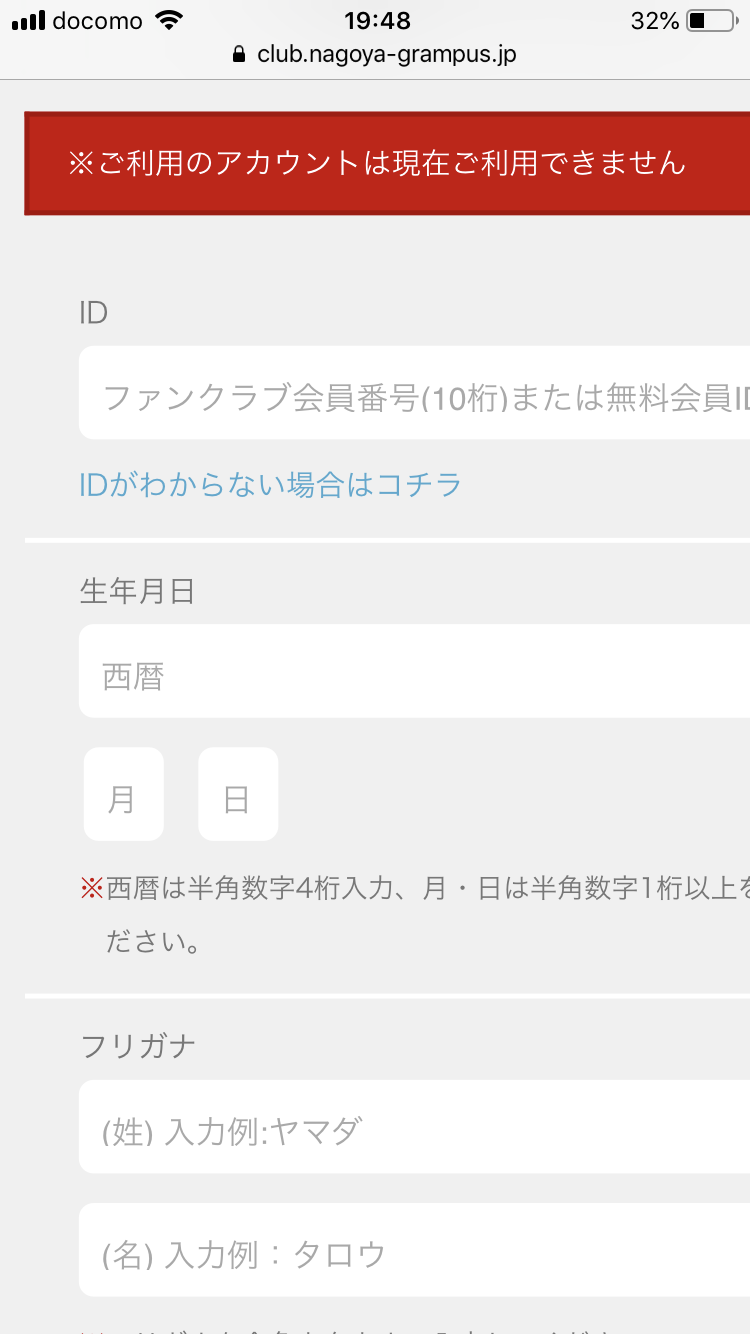The image size is (750, 1334).
Task: Select the 日 day field
Action: 238,794
